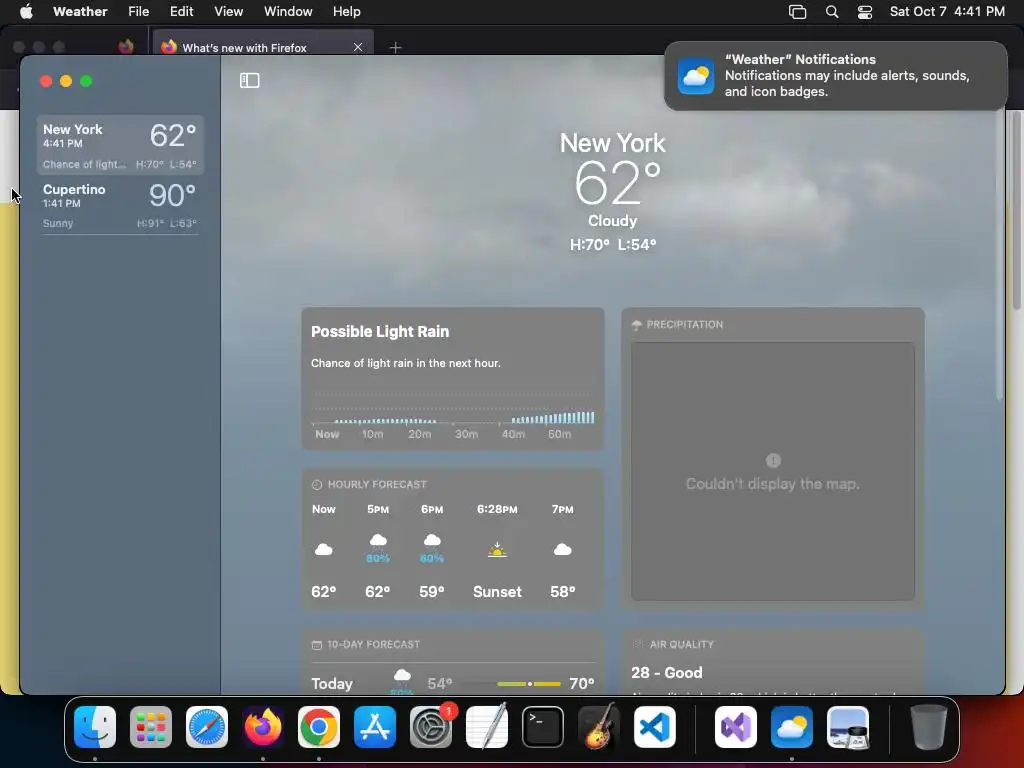Open the Apple menu
The width and height of the screenshot is (1024, 768).
pyautogui.click(x=26, y=12)
